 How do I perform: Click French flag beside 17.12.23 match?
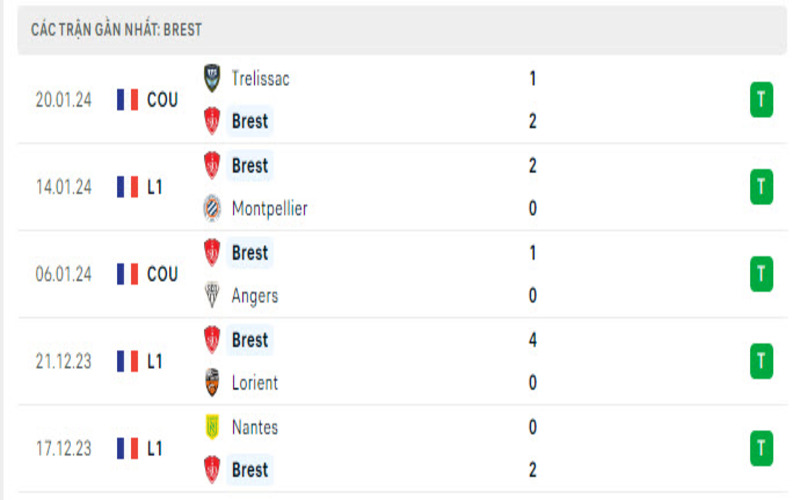(x=127, y=449)
